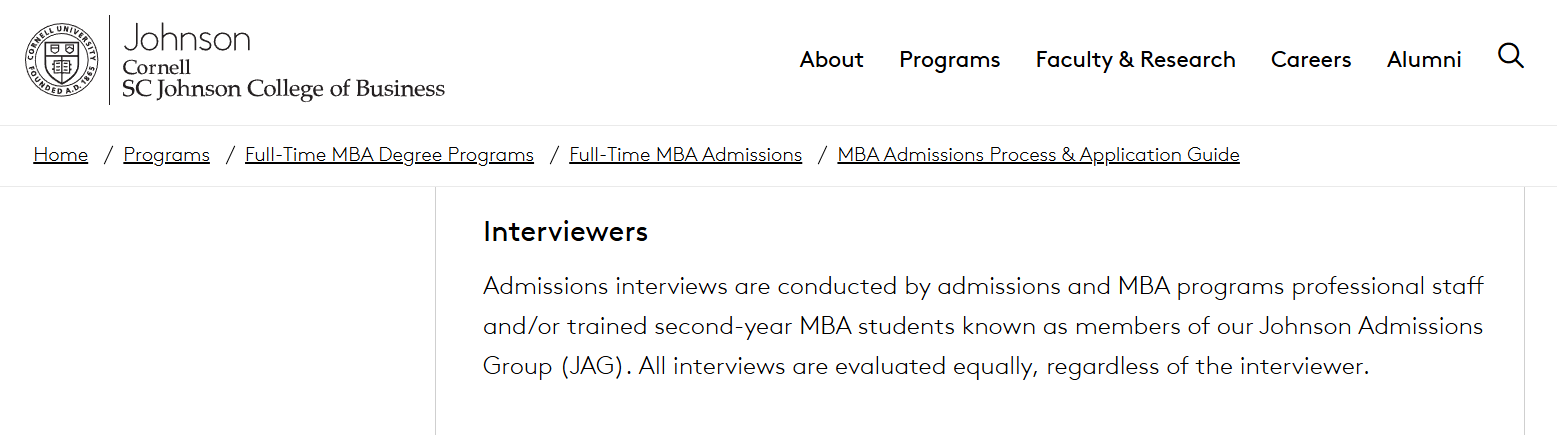Viewport: 1557px width, 435px height.
Task: Open the Programs menu in top navigation
Action: (x=949, y=60)
